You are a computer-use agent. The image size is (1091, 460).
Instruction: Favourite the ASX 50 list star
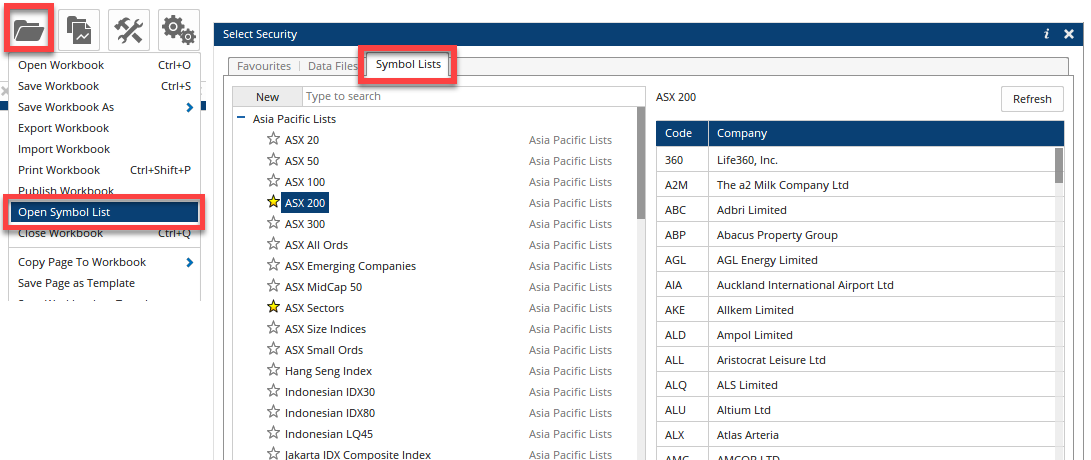click(273, 160)
